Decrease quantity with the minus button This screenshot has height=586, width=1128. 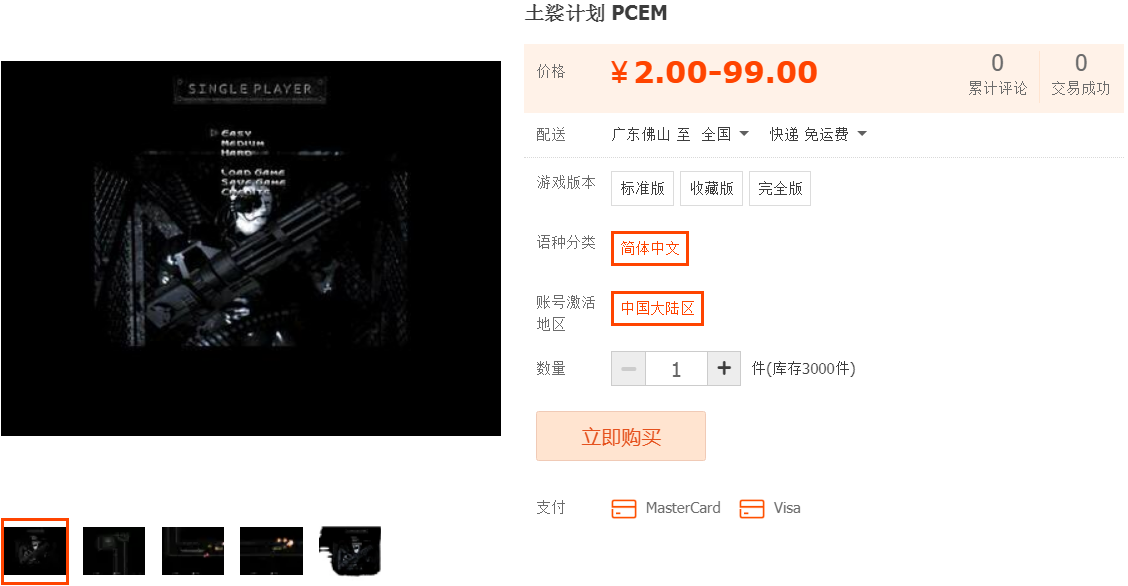tap(629, 369)
